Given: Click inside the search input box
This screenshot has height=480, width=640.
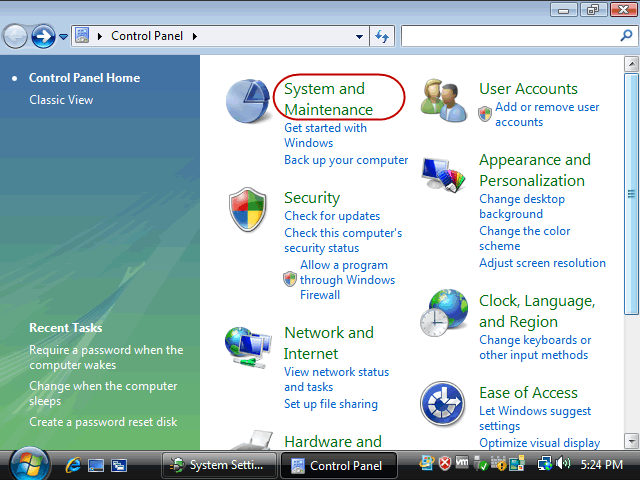Looking at the screenshot, I should [510, 36].
